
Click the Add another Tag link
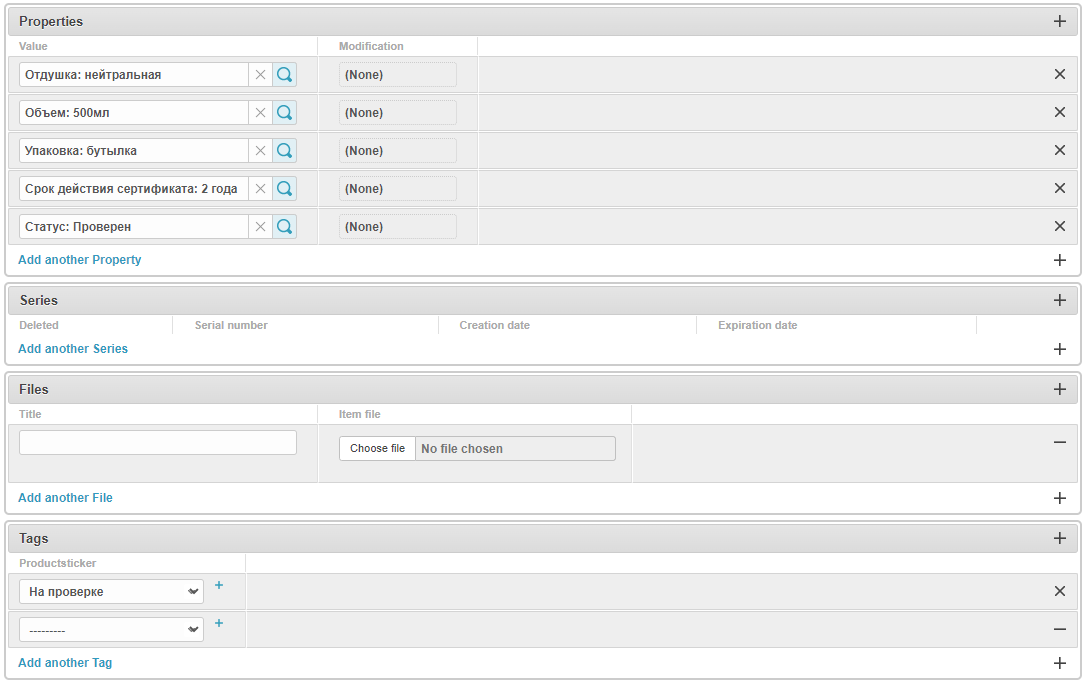pyautogui.click(x=65, y=663)
